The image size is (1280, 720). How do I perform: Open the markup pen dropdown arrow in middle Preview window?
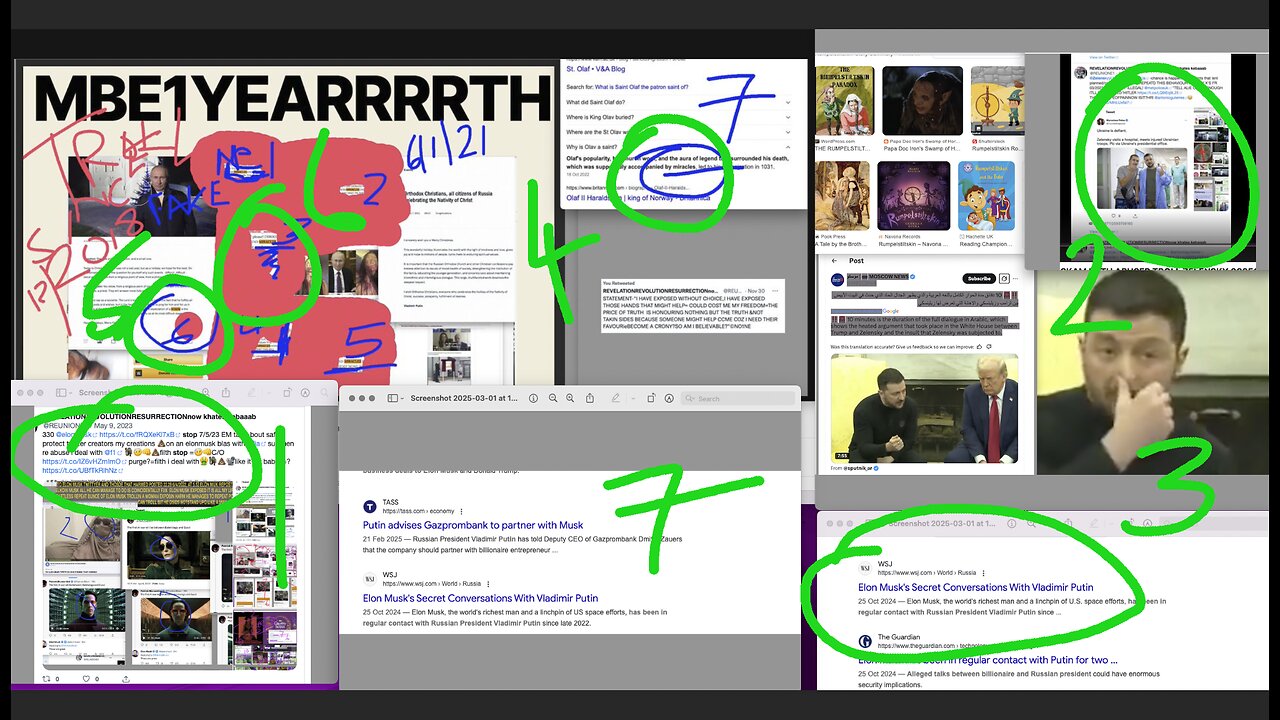click(x=633, y=399)
